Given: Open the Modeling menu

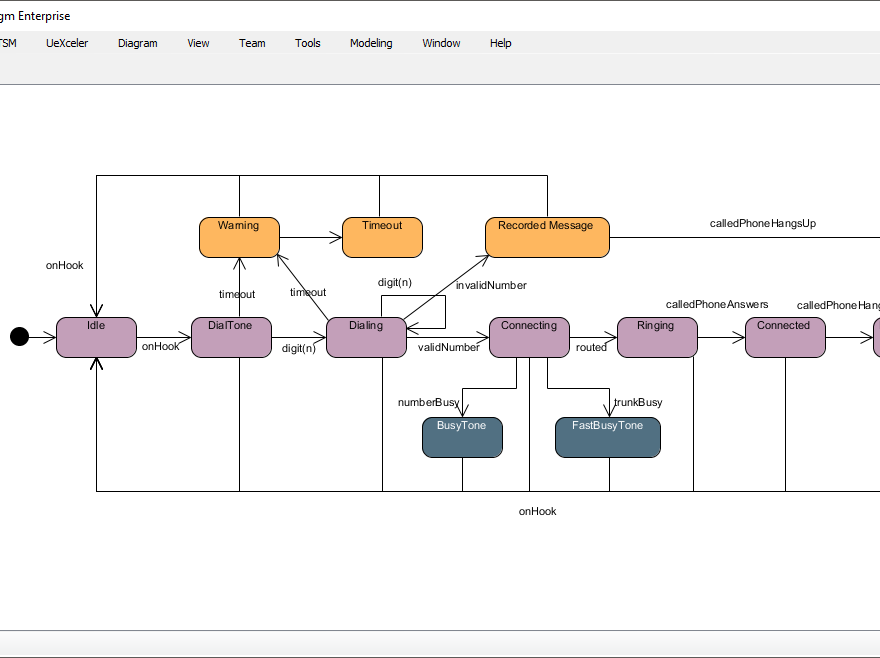Looking at the screenshot, I should 371,43.
